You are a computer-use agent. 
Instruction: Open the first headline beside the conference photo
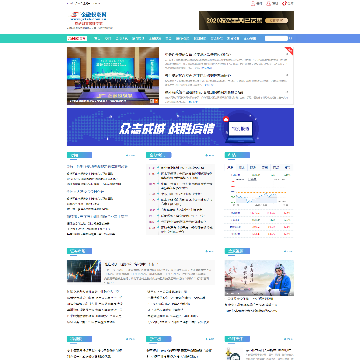point(198,54)
